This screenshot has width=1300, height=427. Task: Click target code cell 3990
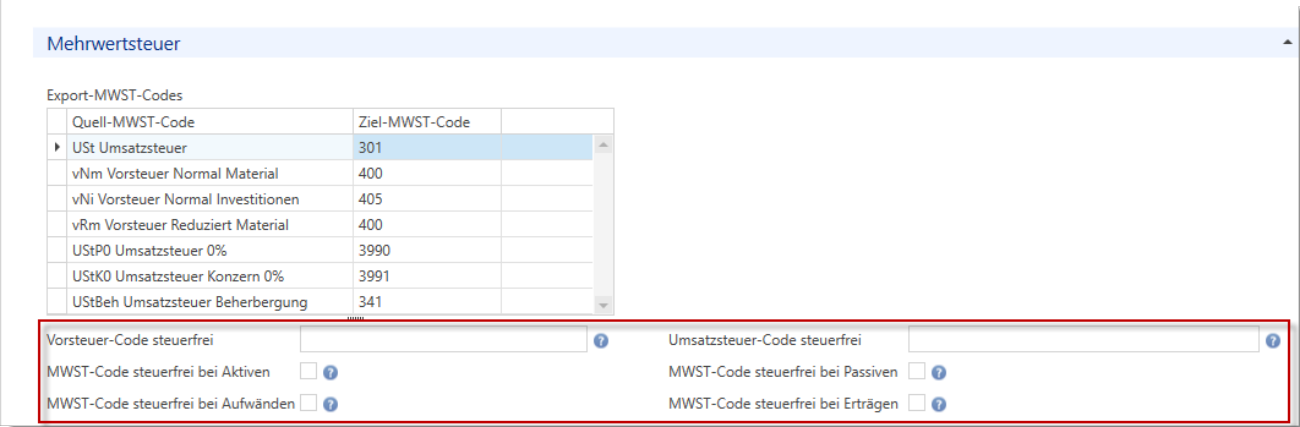(x=427, y=251)
